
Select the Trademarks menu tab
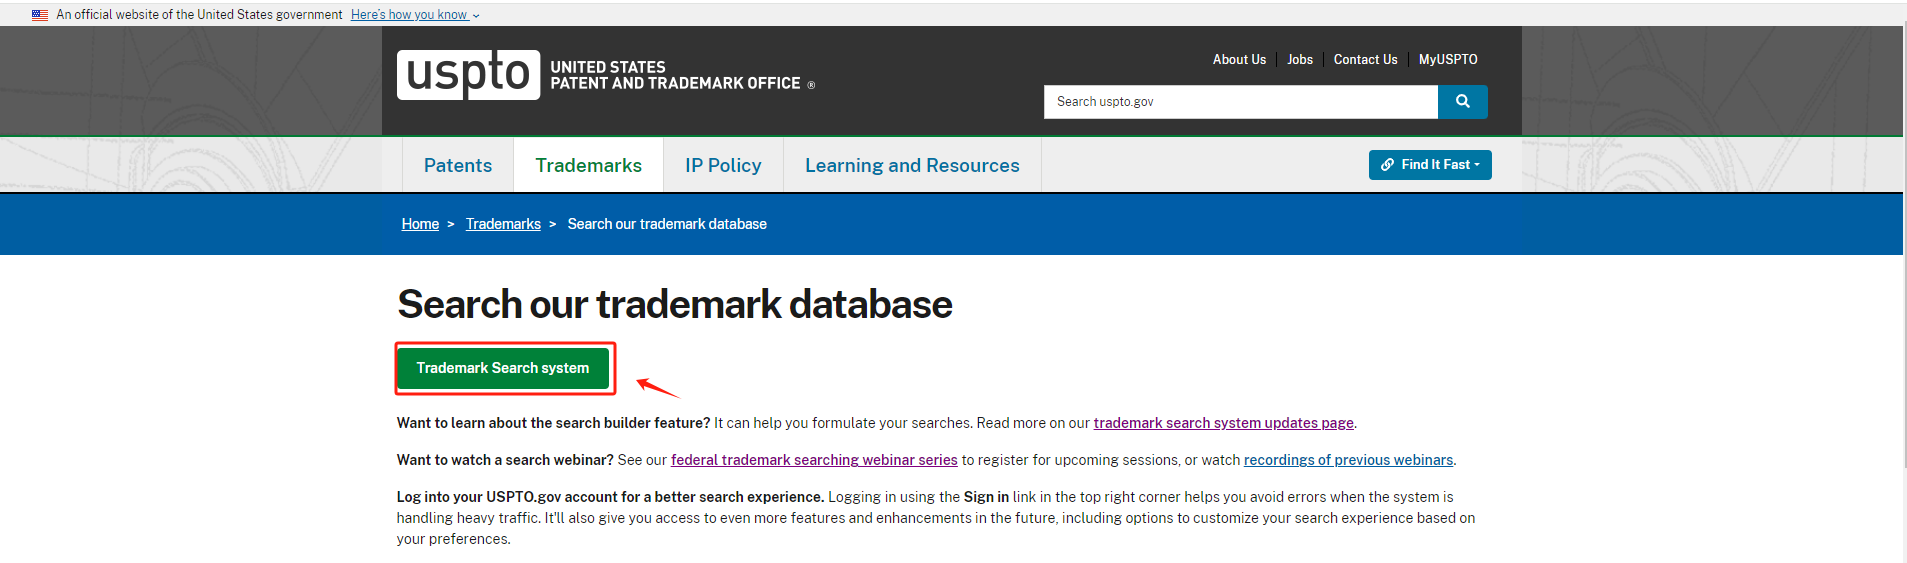[589, 166]
